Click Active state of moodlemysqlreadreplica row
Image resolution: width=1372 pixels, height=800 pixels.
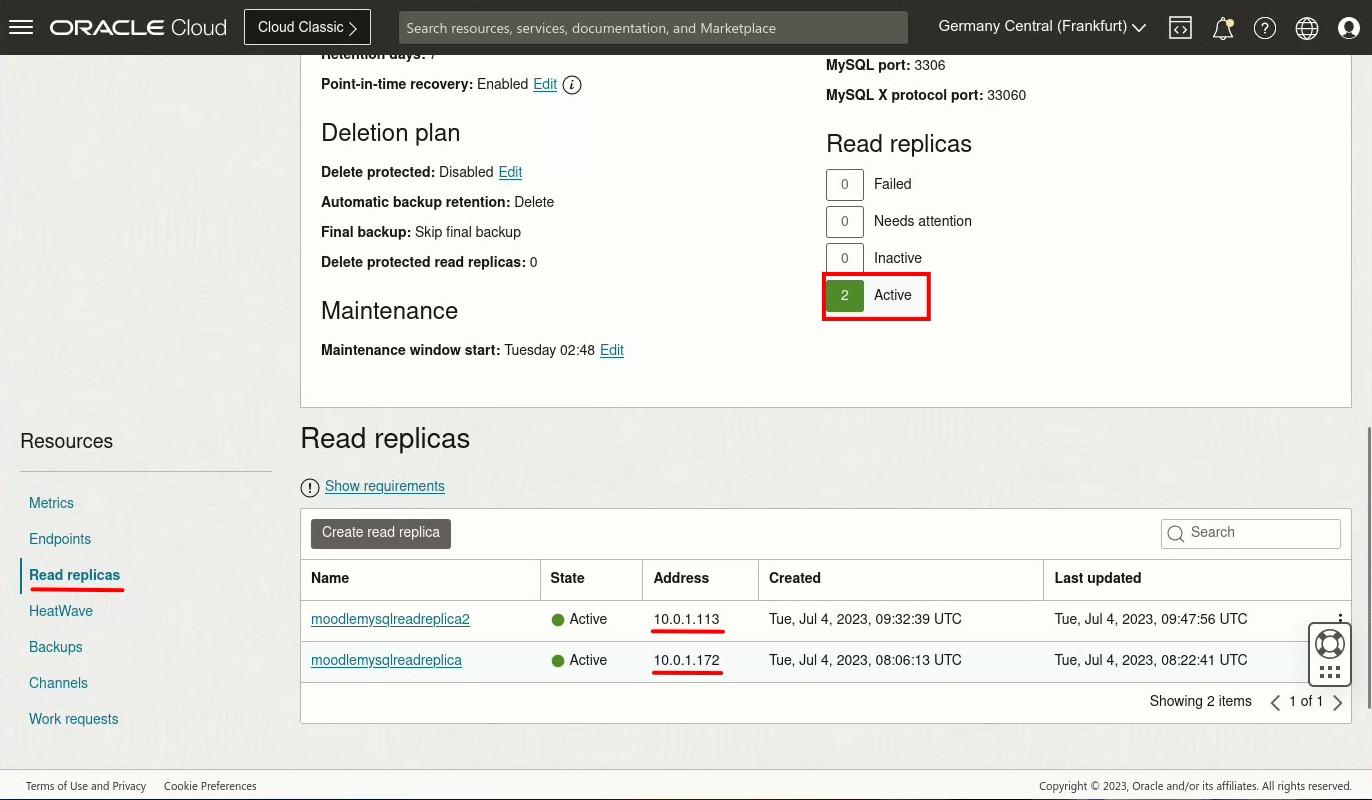[579, 660]
